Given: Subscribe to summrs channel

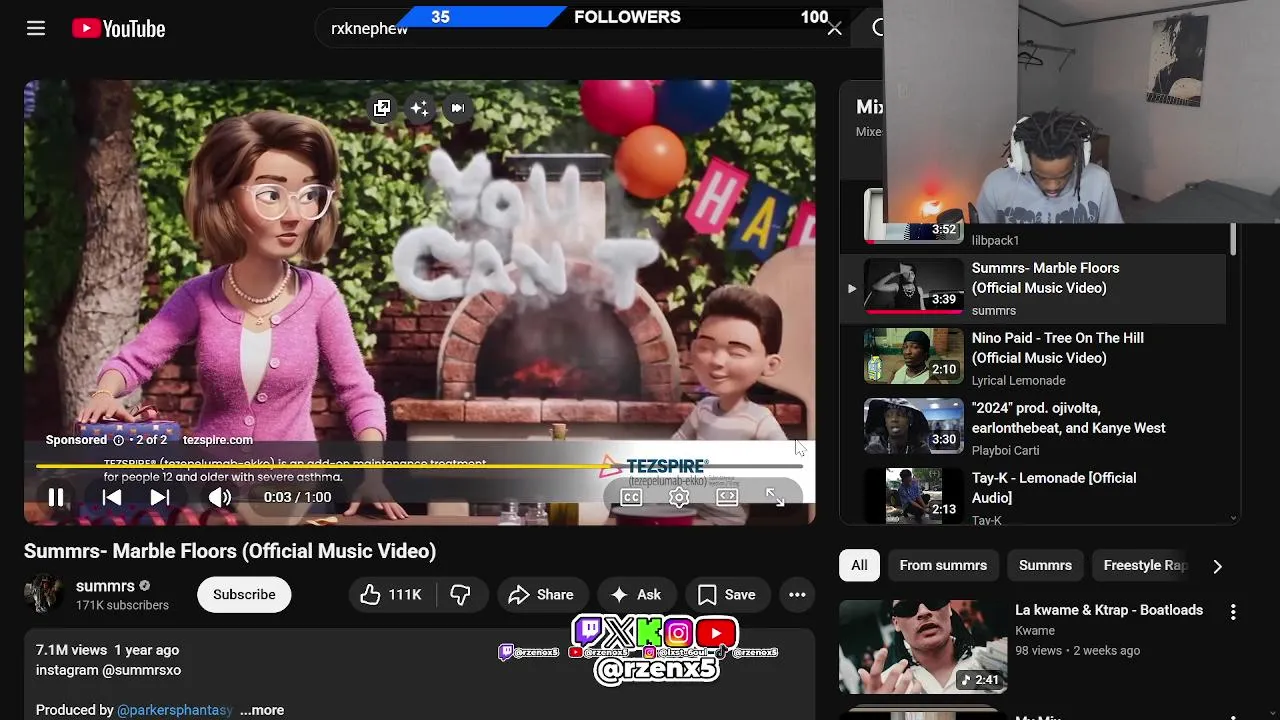Looking at the screenshot, I should click(x=244, y=594).
